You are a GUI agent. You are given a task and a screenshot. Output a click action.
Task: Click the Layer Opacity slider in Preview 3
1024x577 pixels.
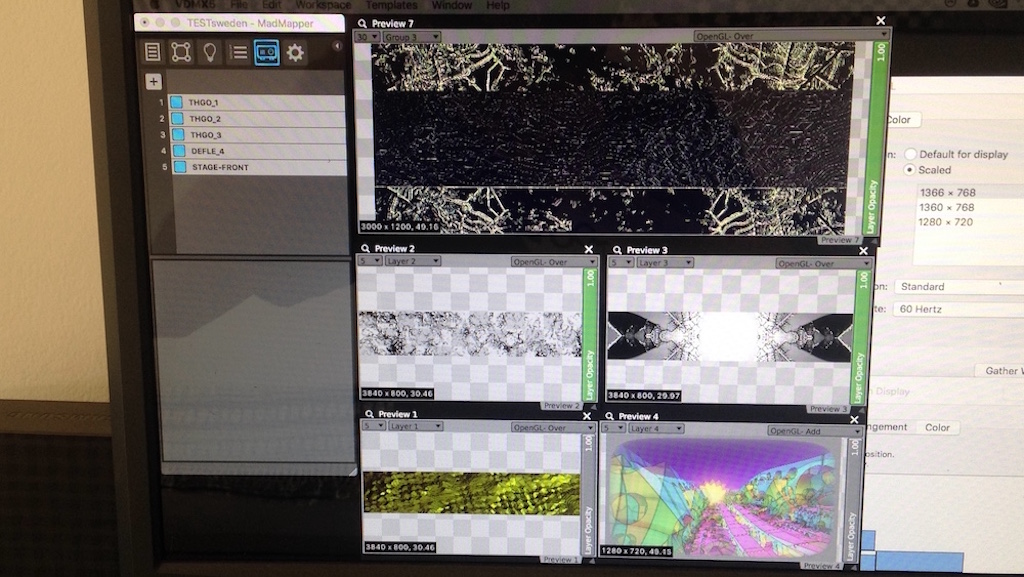point(862,337)
